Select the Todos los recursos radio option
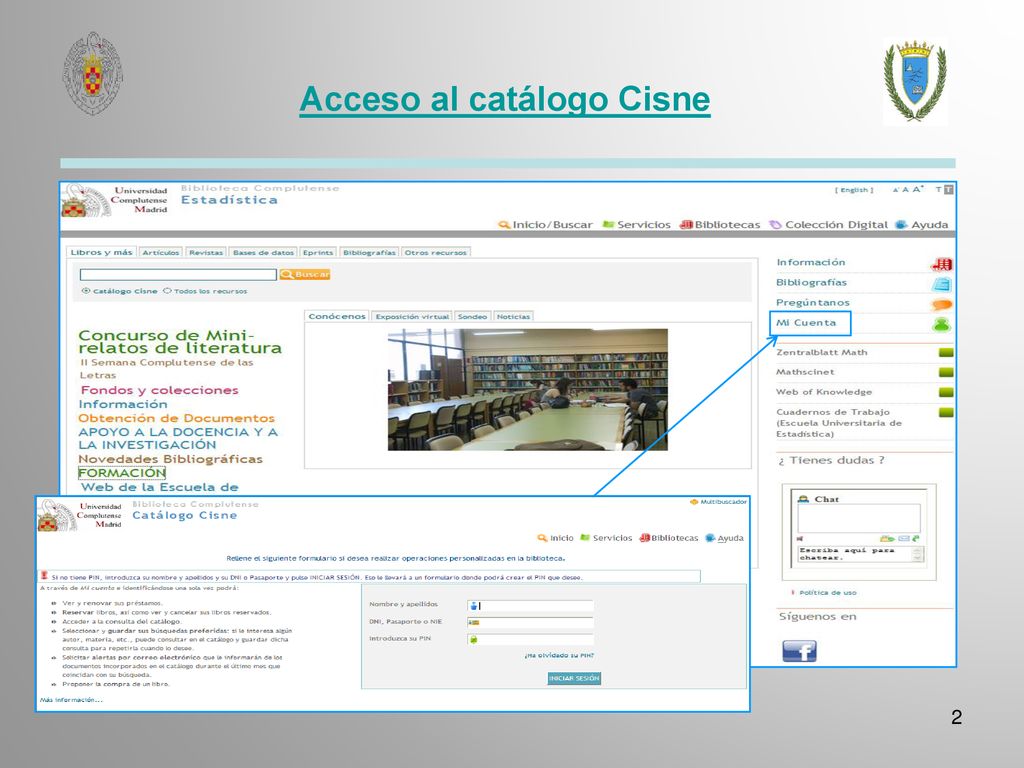The height and width of the screenshot is (768, 1024). point(167,291)
